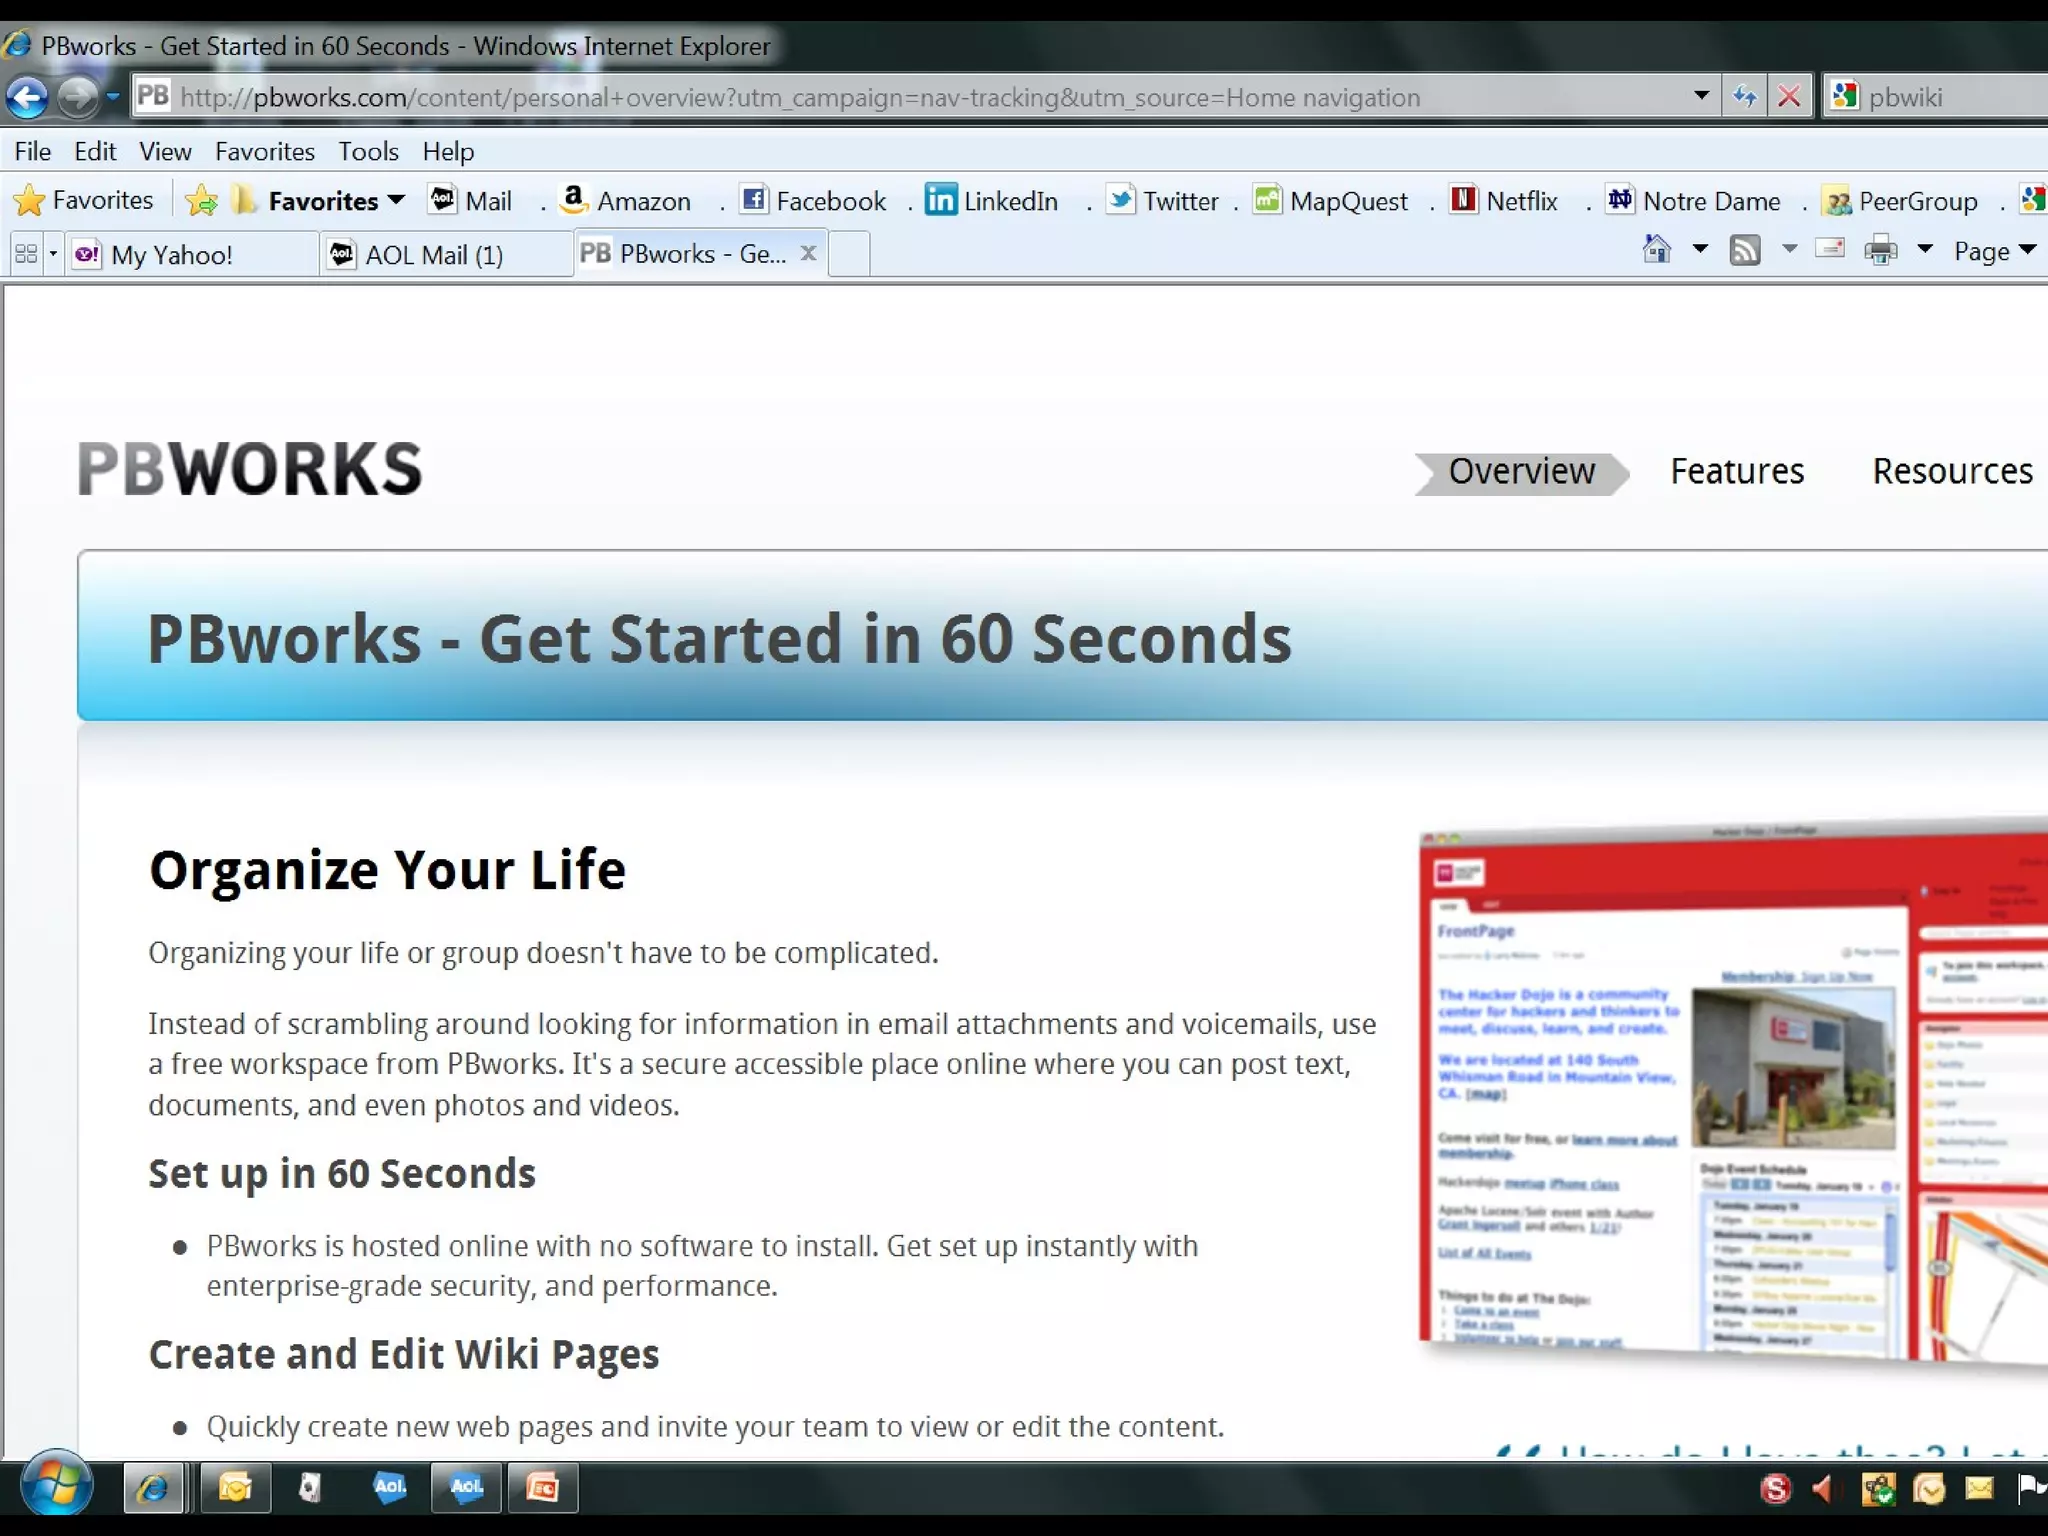Open the second AOL taskbar button
This screenshot has width=2048, height=1536.
[466, 1487]
